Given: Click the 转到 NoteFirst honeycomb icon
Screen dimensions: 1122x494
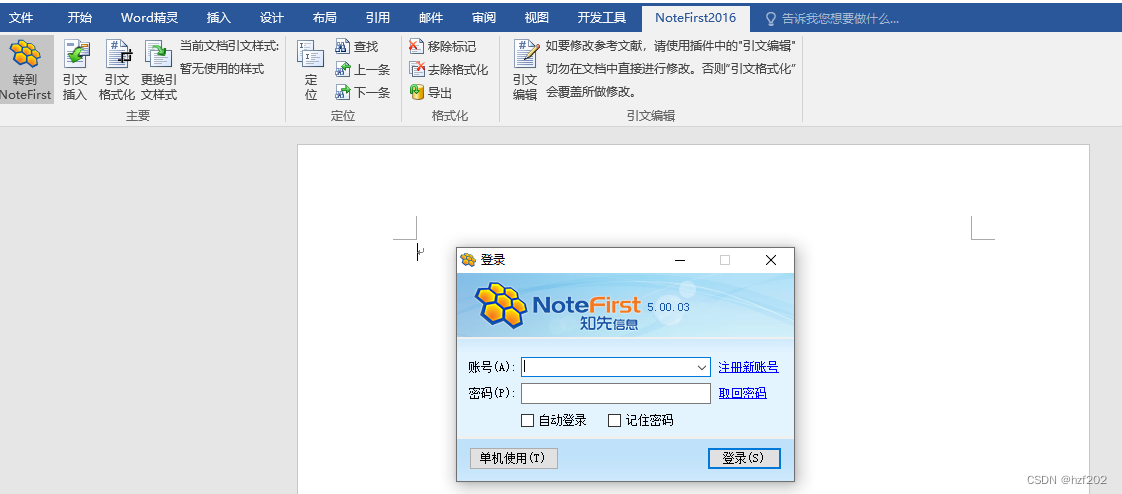Looking at the screenshot, I should pos(26,54).
